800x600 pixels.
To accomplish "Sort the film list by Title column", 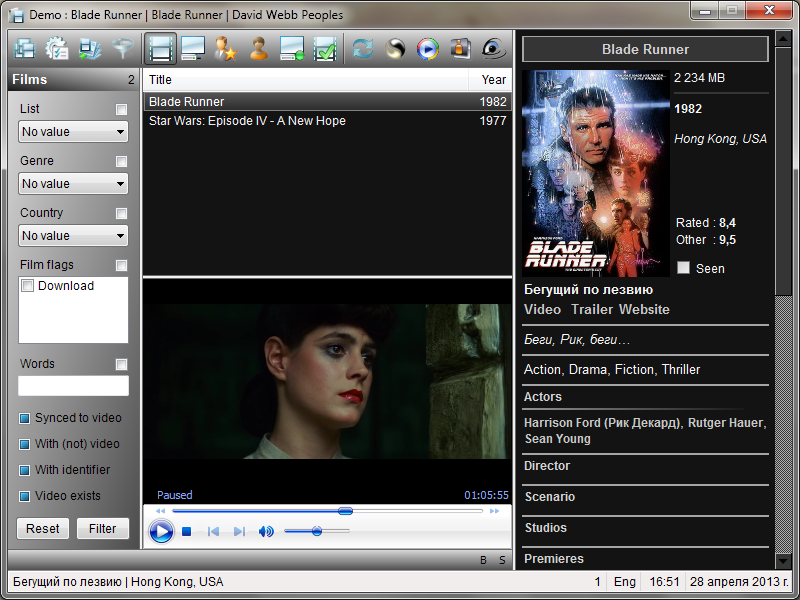I will click(306, 80).
